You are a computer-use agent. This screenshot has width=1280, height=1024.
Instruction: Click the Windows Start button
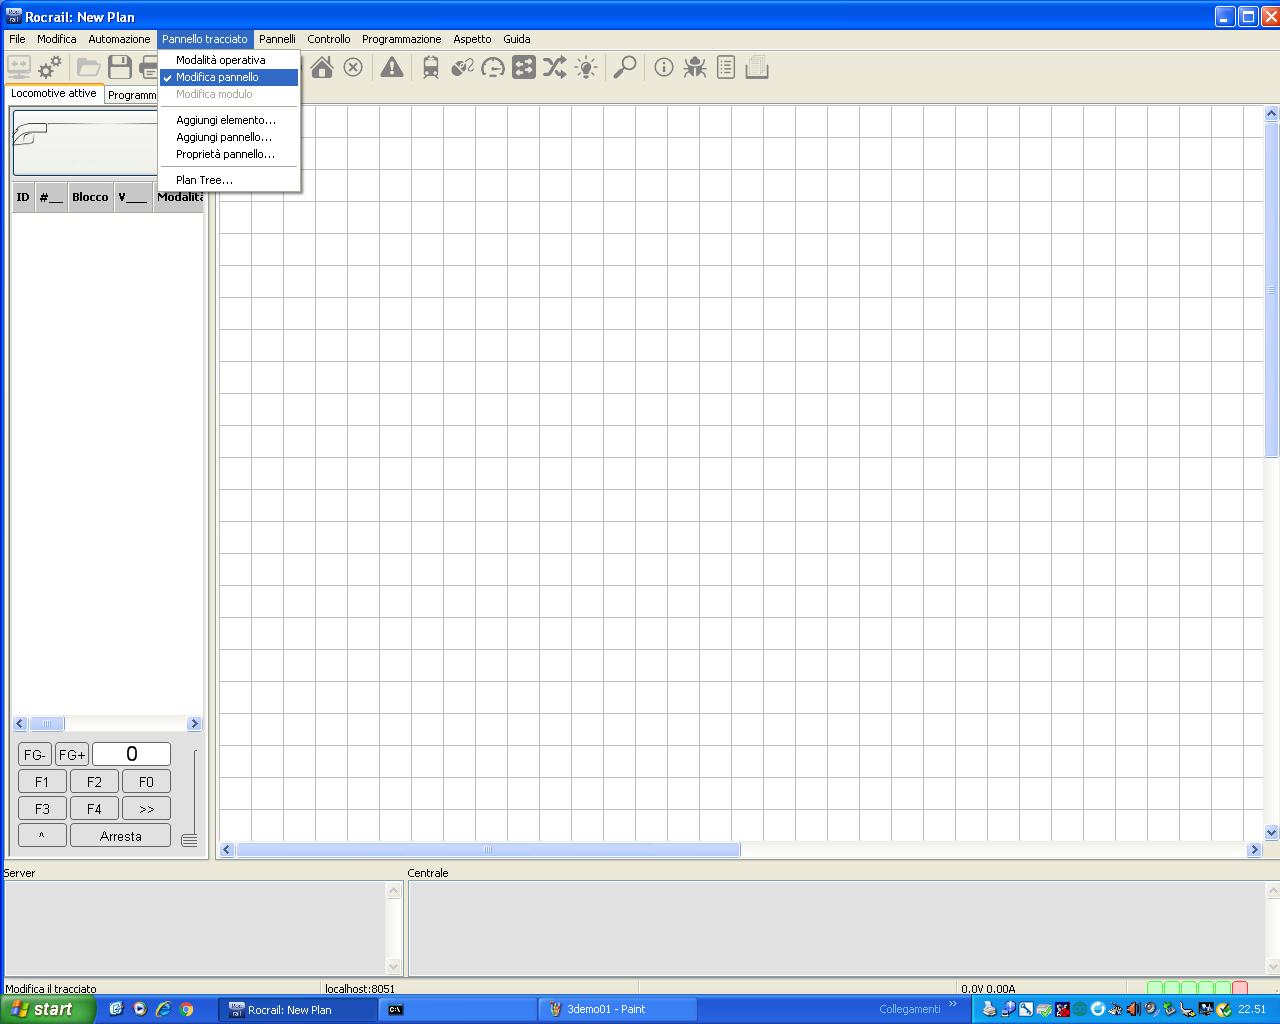(47, 1009)
